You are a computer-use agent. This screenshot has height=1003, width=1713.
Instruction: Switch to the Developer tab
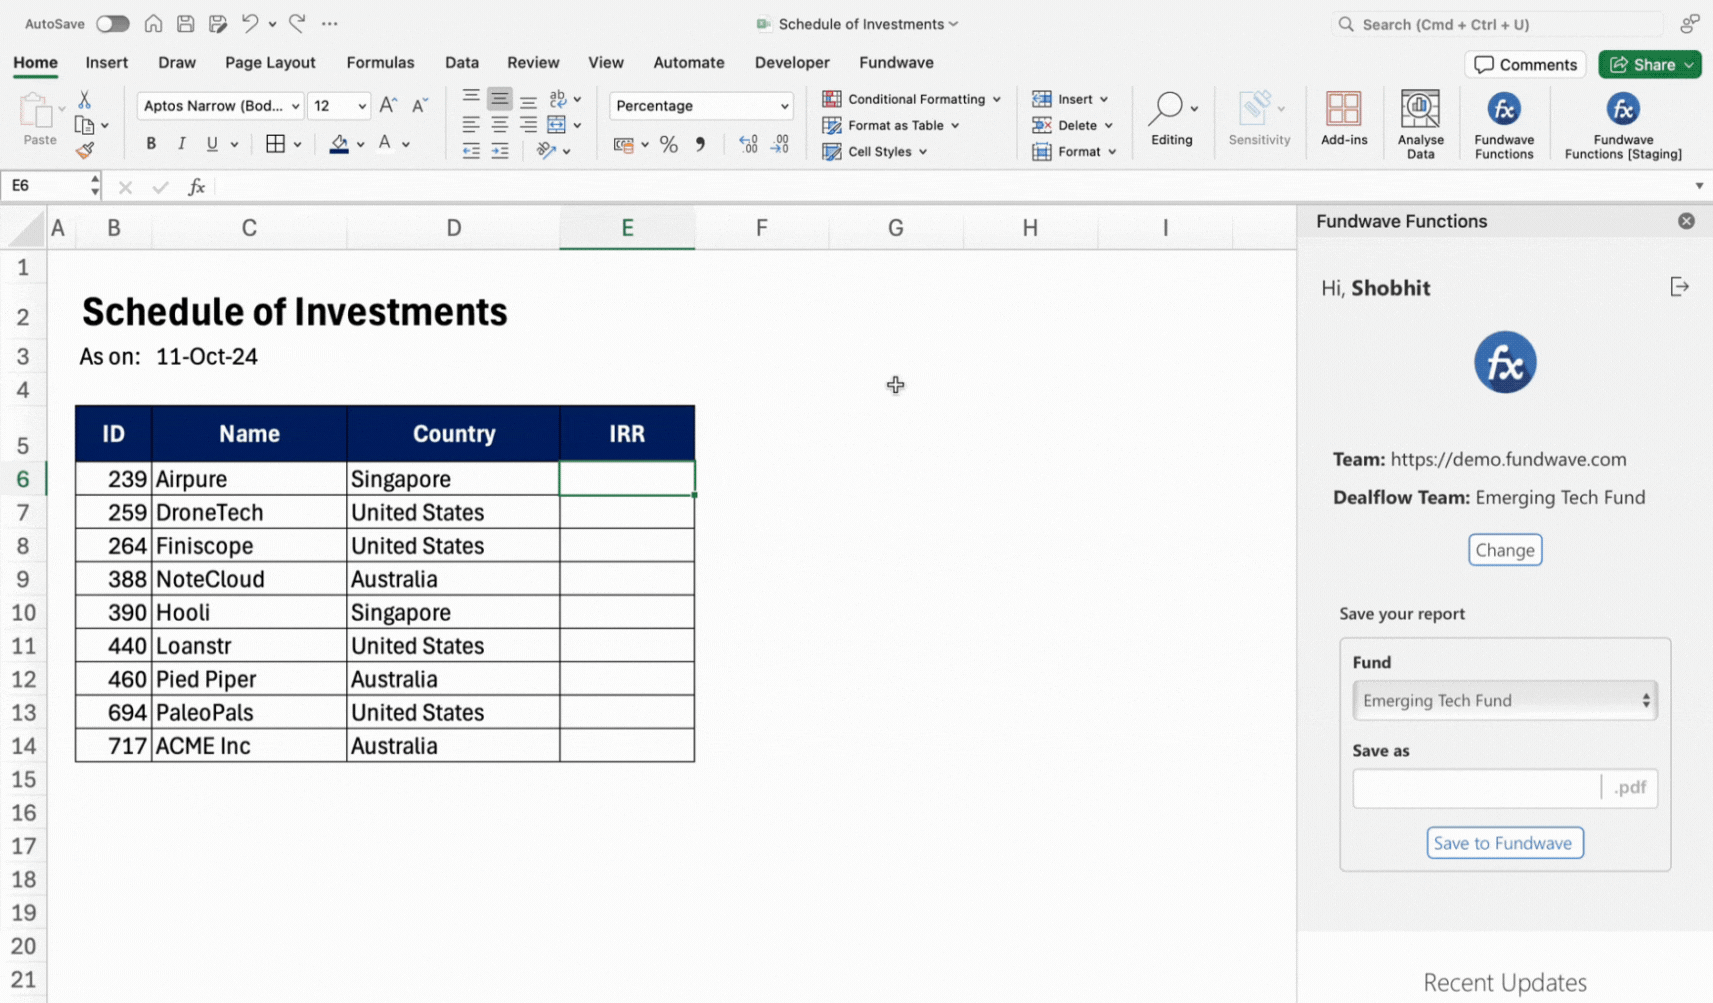(x=792, y=62)
